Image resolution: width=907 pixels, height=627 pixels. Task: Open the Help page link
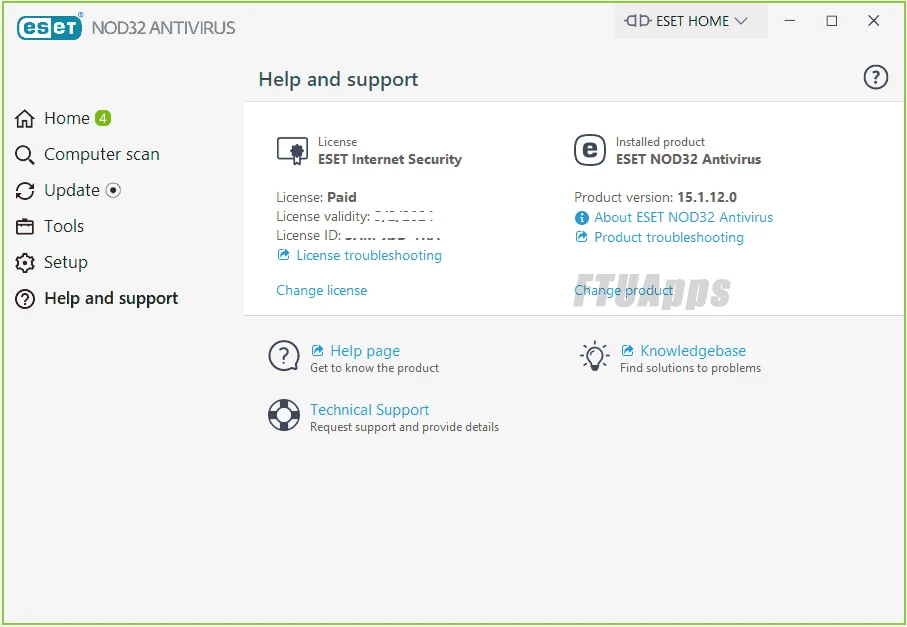pyautogui.click(x=365, y=351)
